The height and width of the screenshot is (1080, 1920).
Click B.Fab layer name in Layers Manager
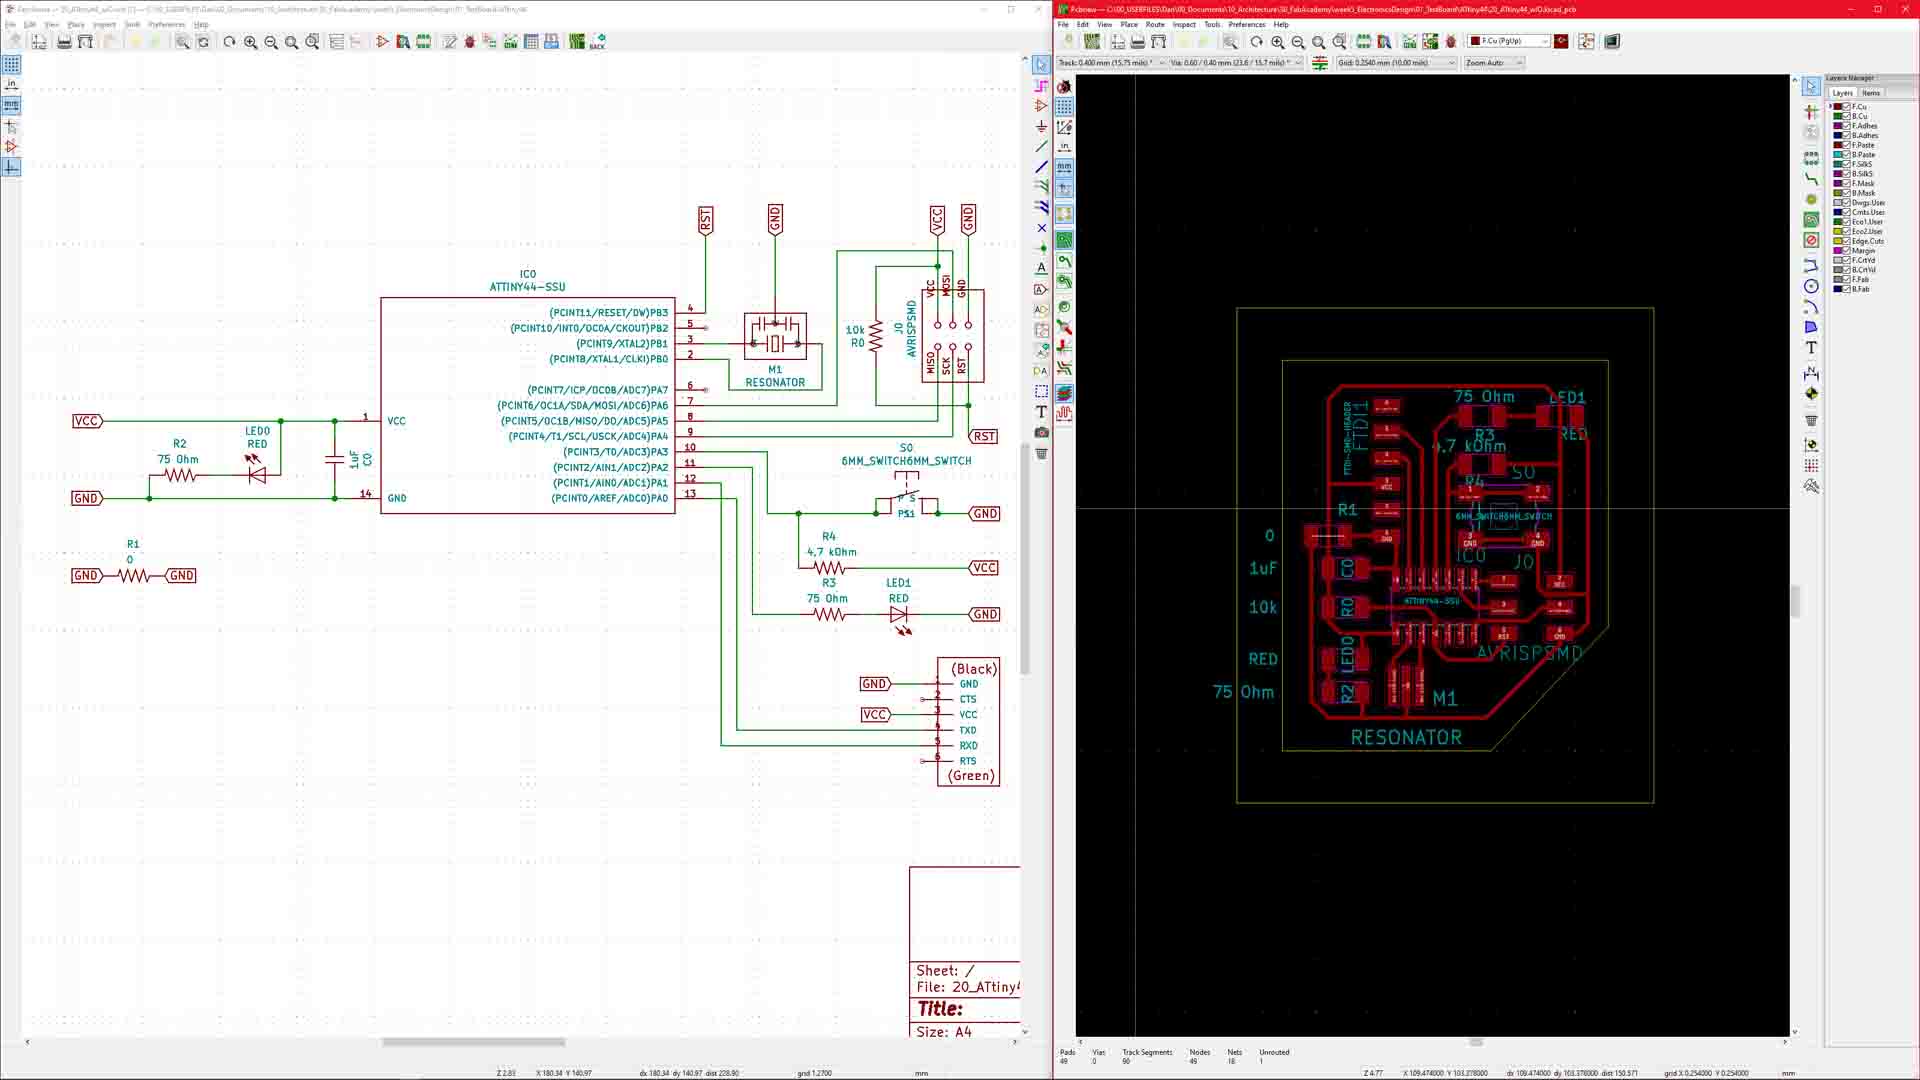click(x=1860, y=289)
